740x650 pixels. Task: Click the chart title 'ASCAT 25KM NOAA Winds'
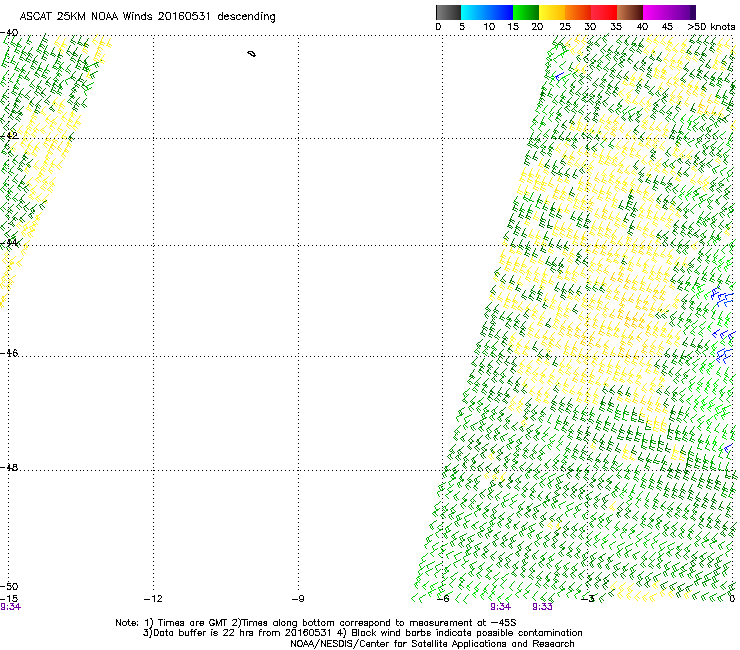(87, 16)
